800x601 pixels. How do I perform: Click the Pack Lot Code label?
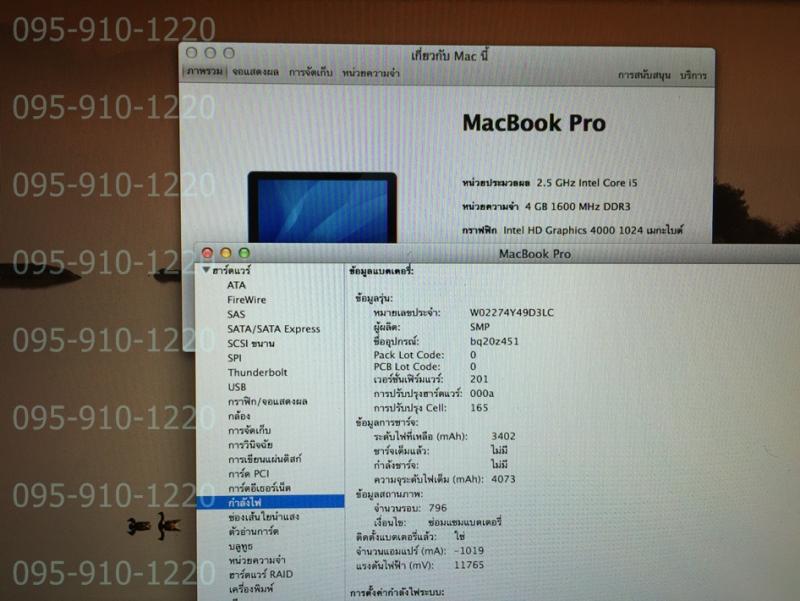coord(409,355)
